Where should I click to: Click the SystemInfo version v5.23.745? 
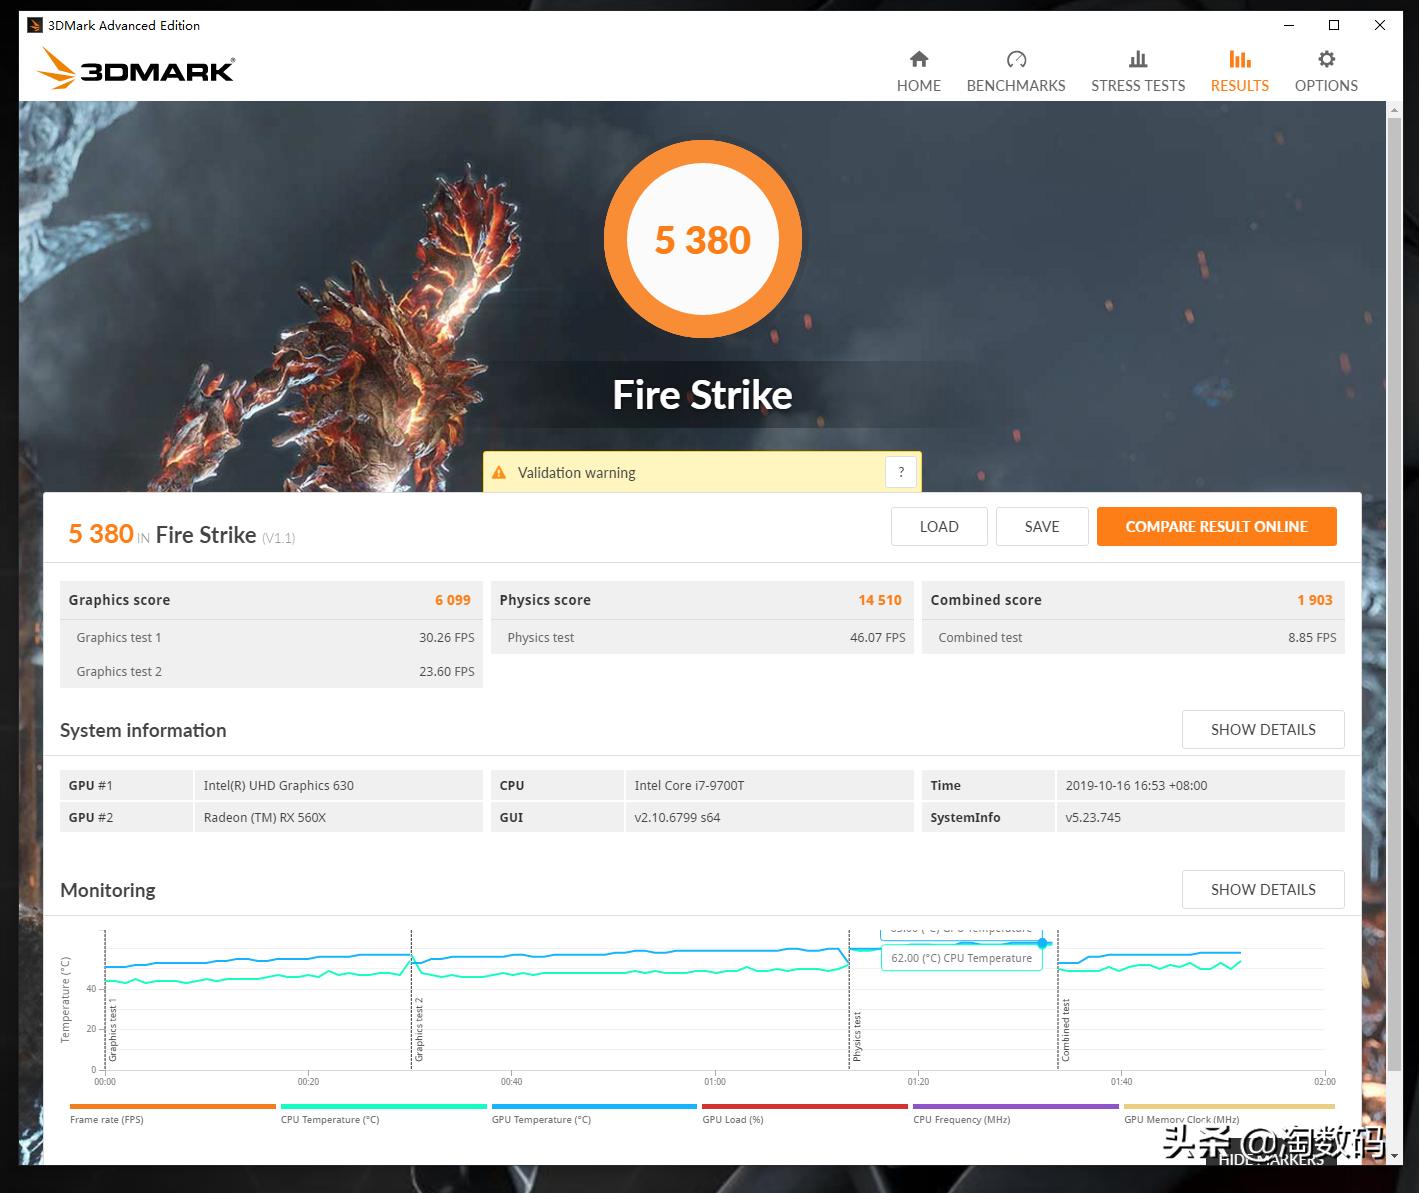[1200, 817]
